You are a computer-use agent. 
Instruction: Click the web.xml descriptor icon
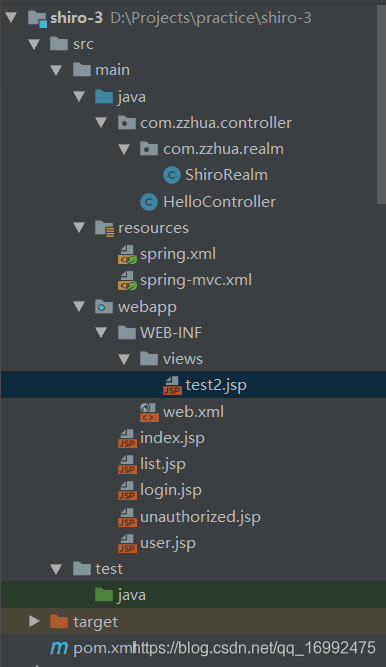click(x=149, y=412)
